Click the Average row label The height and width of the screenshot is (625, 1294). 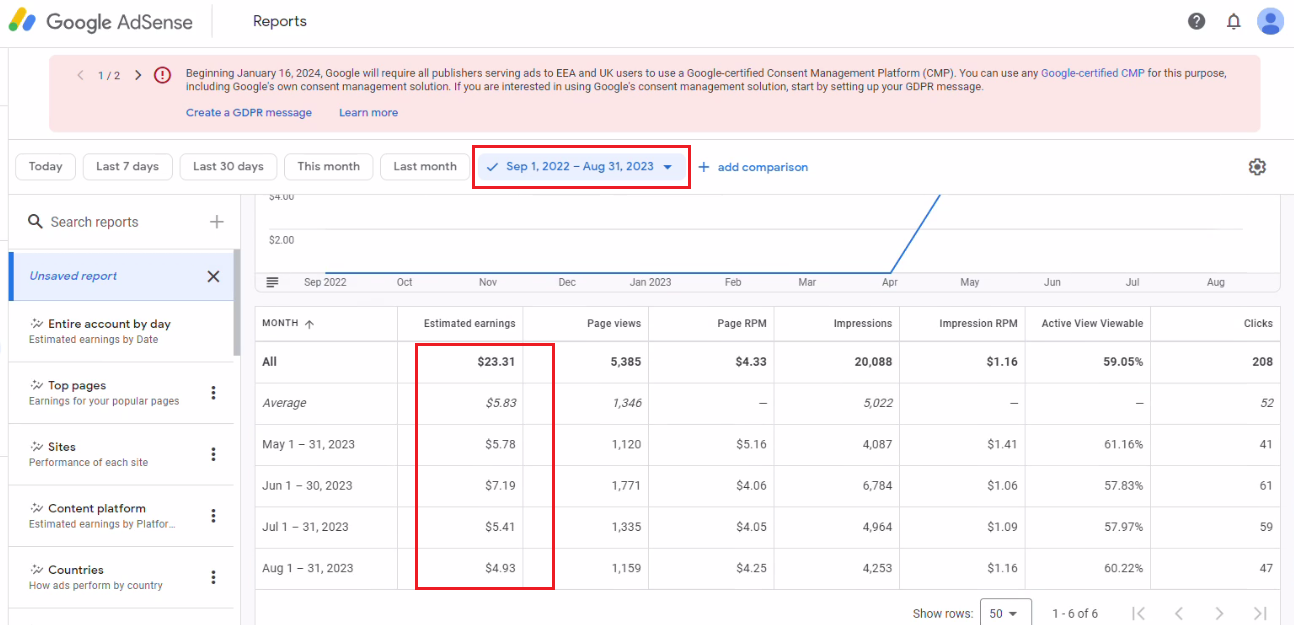[284, 403]
